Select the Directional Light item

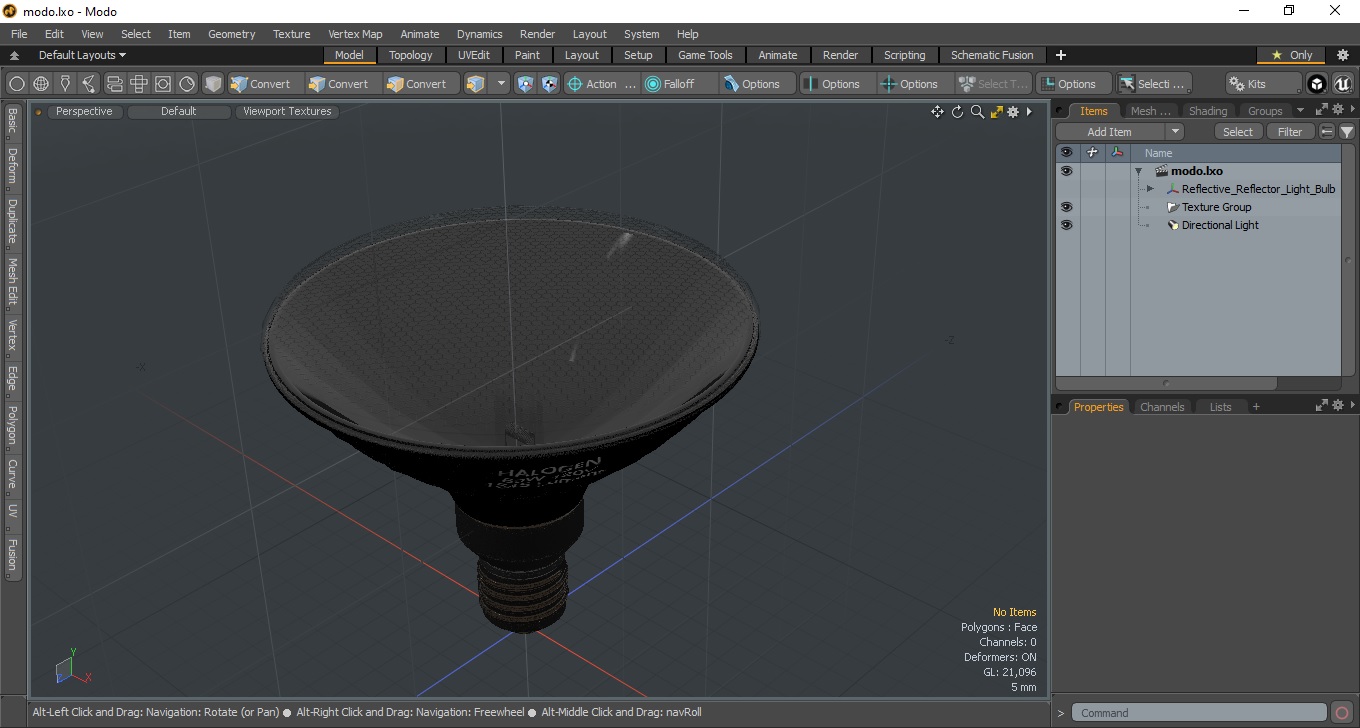pos(1220,225)
